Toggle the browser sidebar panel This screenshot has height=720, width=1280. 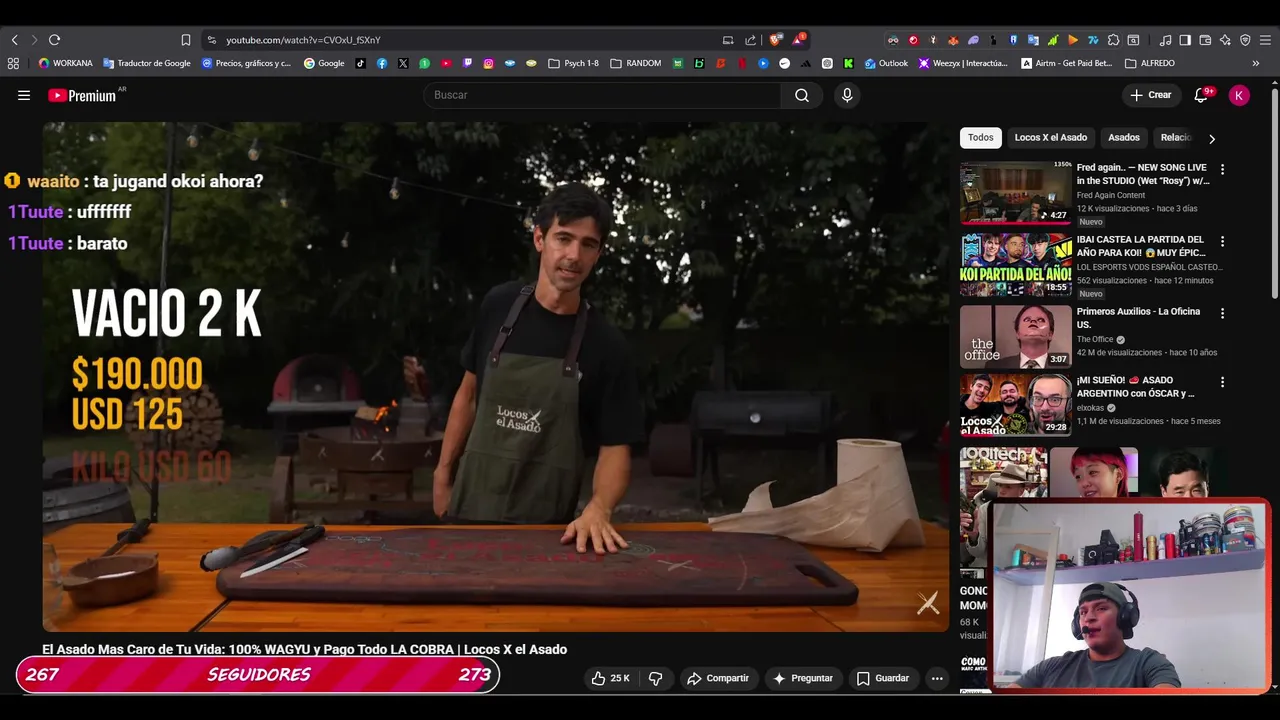(x=1185, y=40)
